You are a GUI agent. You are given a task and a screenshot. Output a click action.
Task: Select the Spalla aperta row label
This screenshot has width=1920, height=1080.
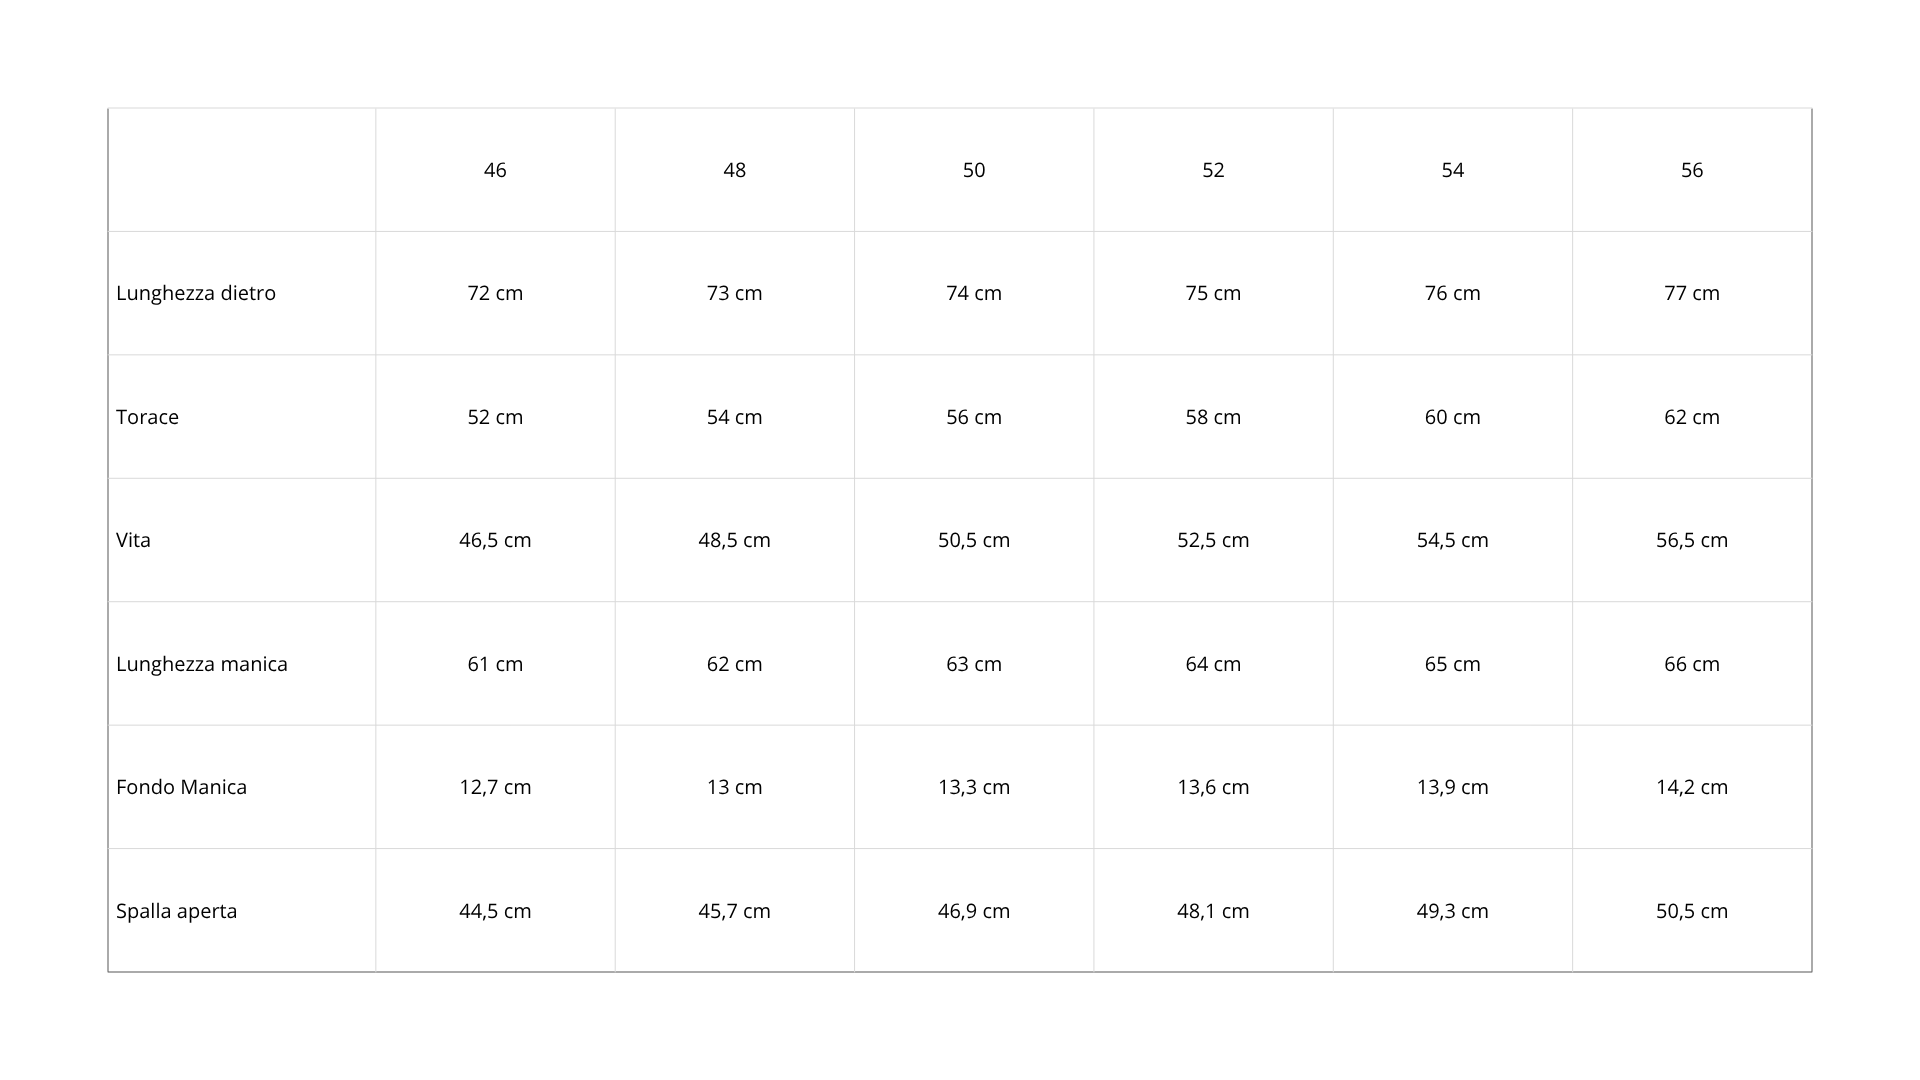pos(176,911)
